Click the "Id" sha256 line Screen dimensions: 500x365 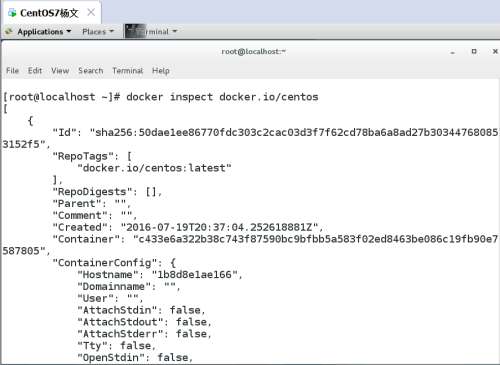(x=275, y=133)
